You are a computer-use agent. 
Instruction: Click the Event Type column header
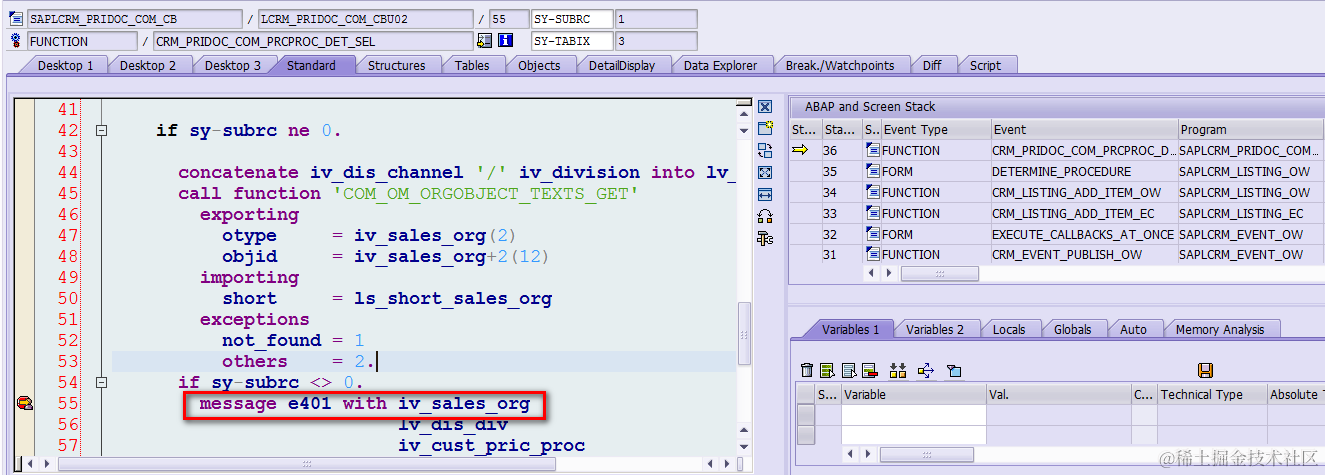pos(934,129)
